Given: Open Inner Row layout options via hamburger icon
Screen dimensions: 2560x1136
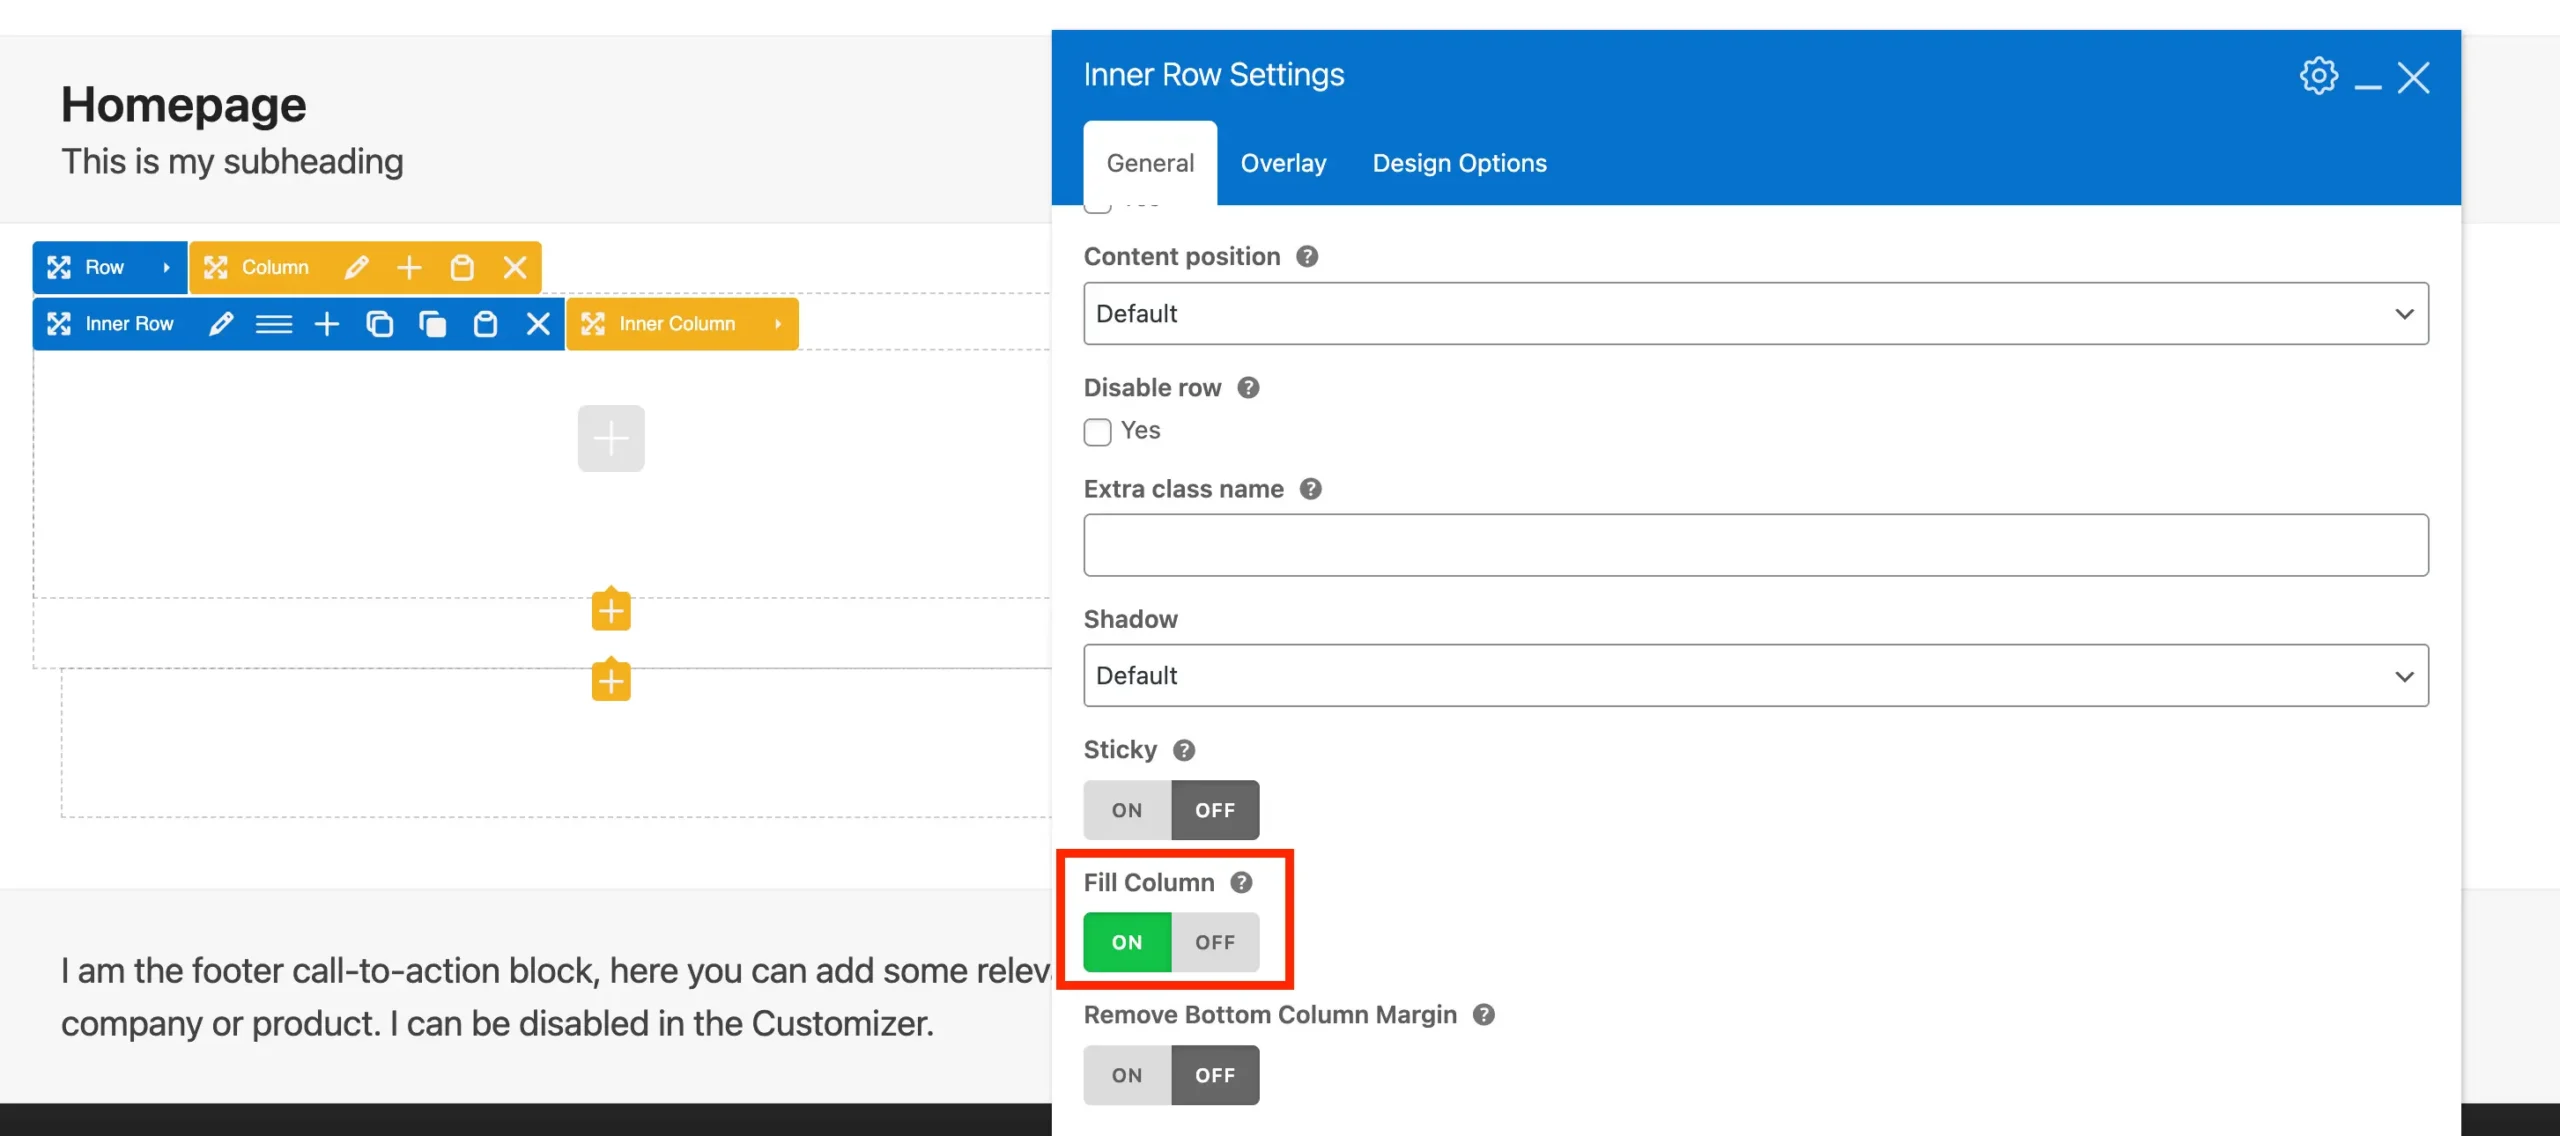Looking at the screenshot, I should pyautogui.click(x=275, y=323).
